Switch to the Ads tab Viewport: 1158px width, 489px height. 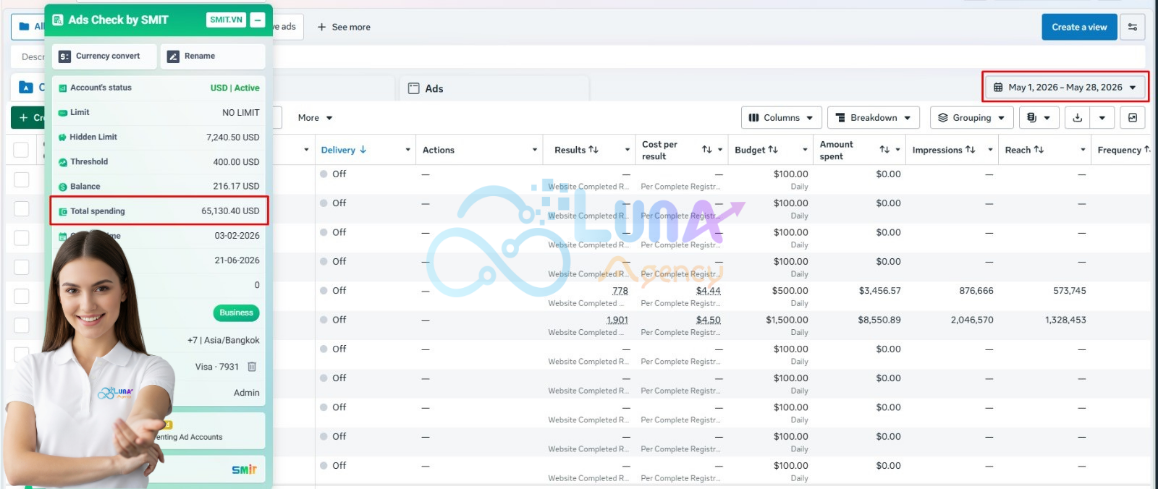point(494,88)
